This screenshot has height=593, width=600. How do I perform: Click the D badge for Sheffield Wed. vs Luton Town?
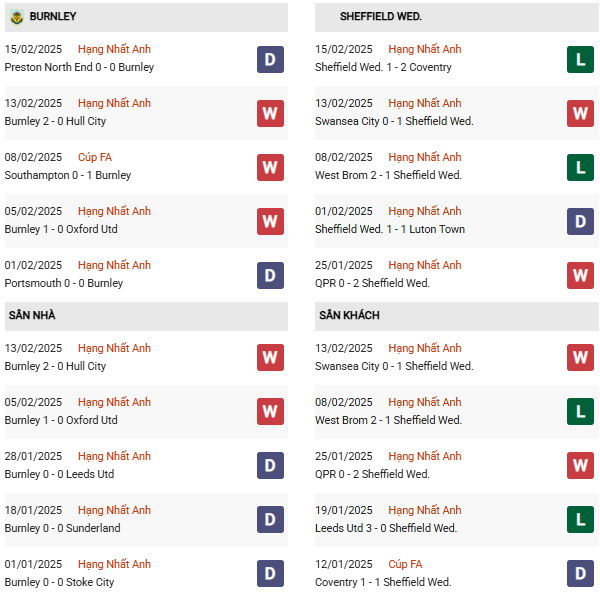(581, 221)
